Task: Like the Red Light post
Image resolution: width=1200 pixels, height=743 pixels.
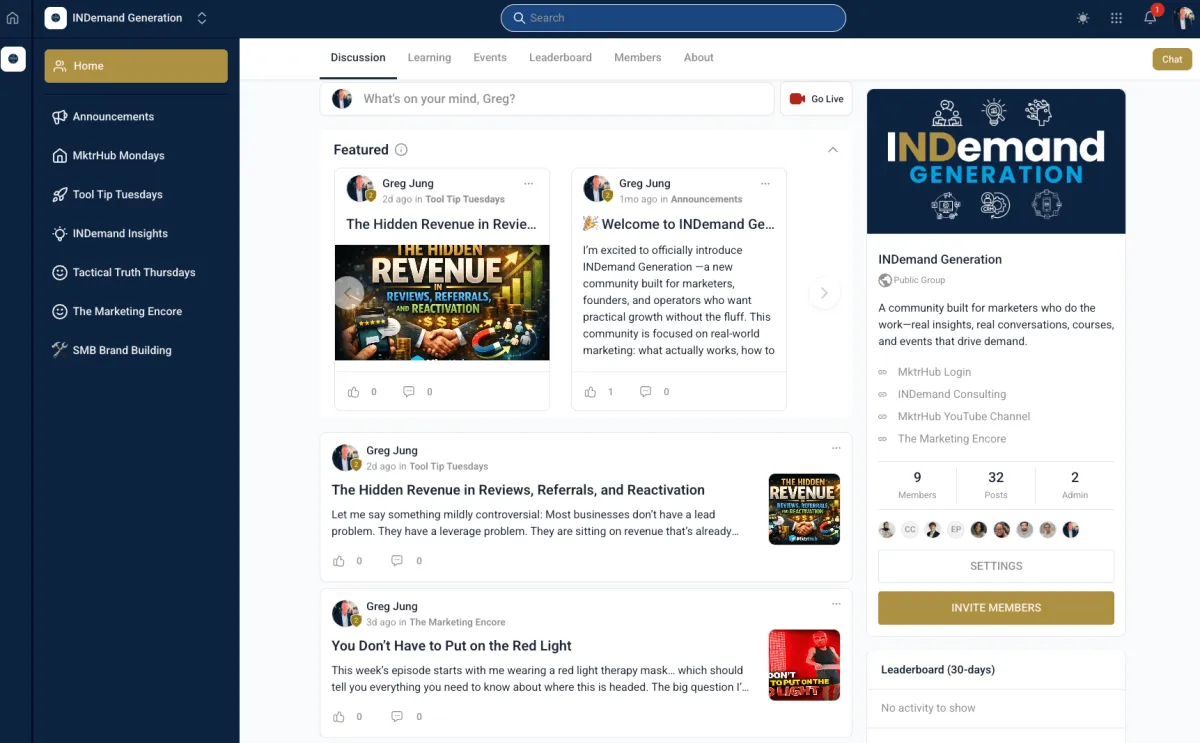Action: coord(339,716)
